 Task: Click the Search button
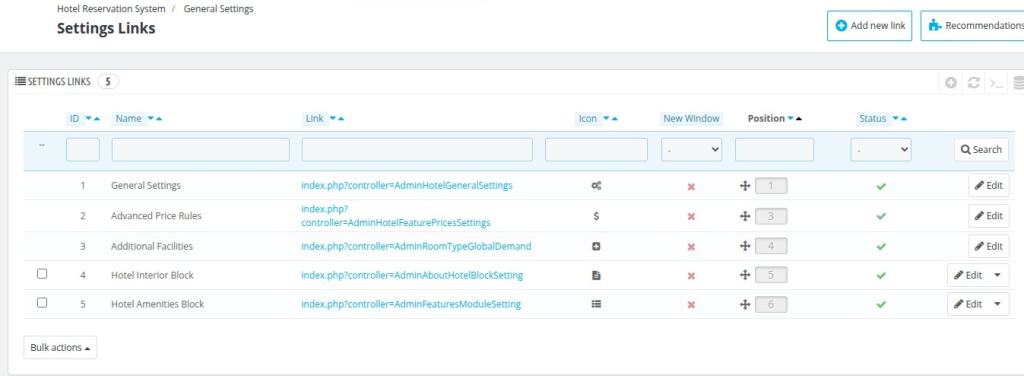[x=981, y=149]
